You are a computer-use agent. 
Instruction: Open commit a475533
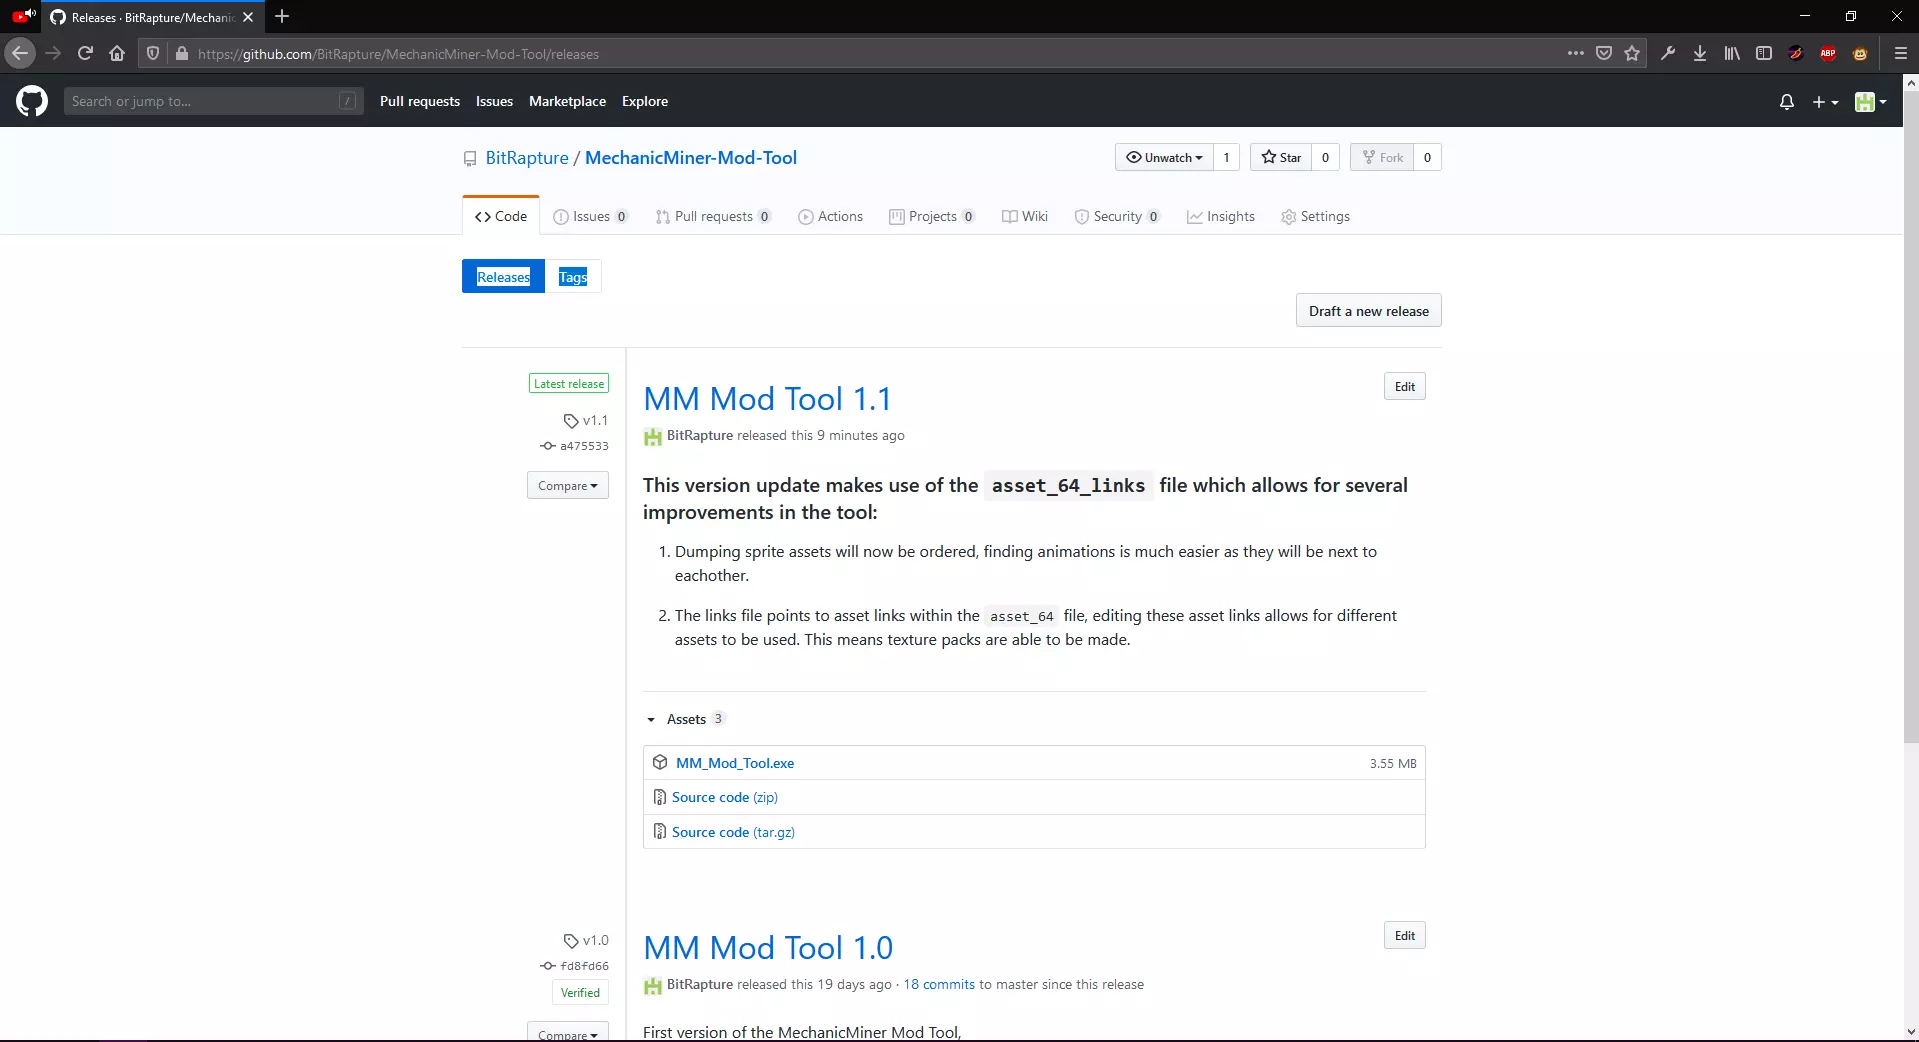click(584, 446)
